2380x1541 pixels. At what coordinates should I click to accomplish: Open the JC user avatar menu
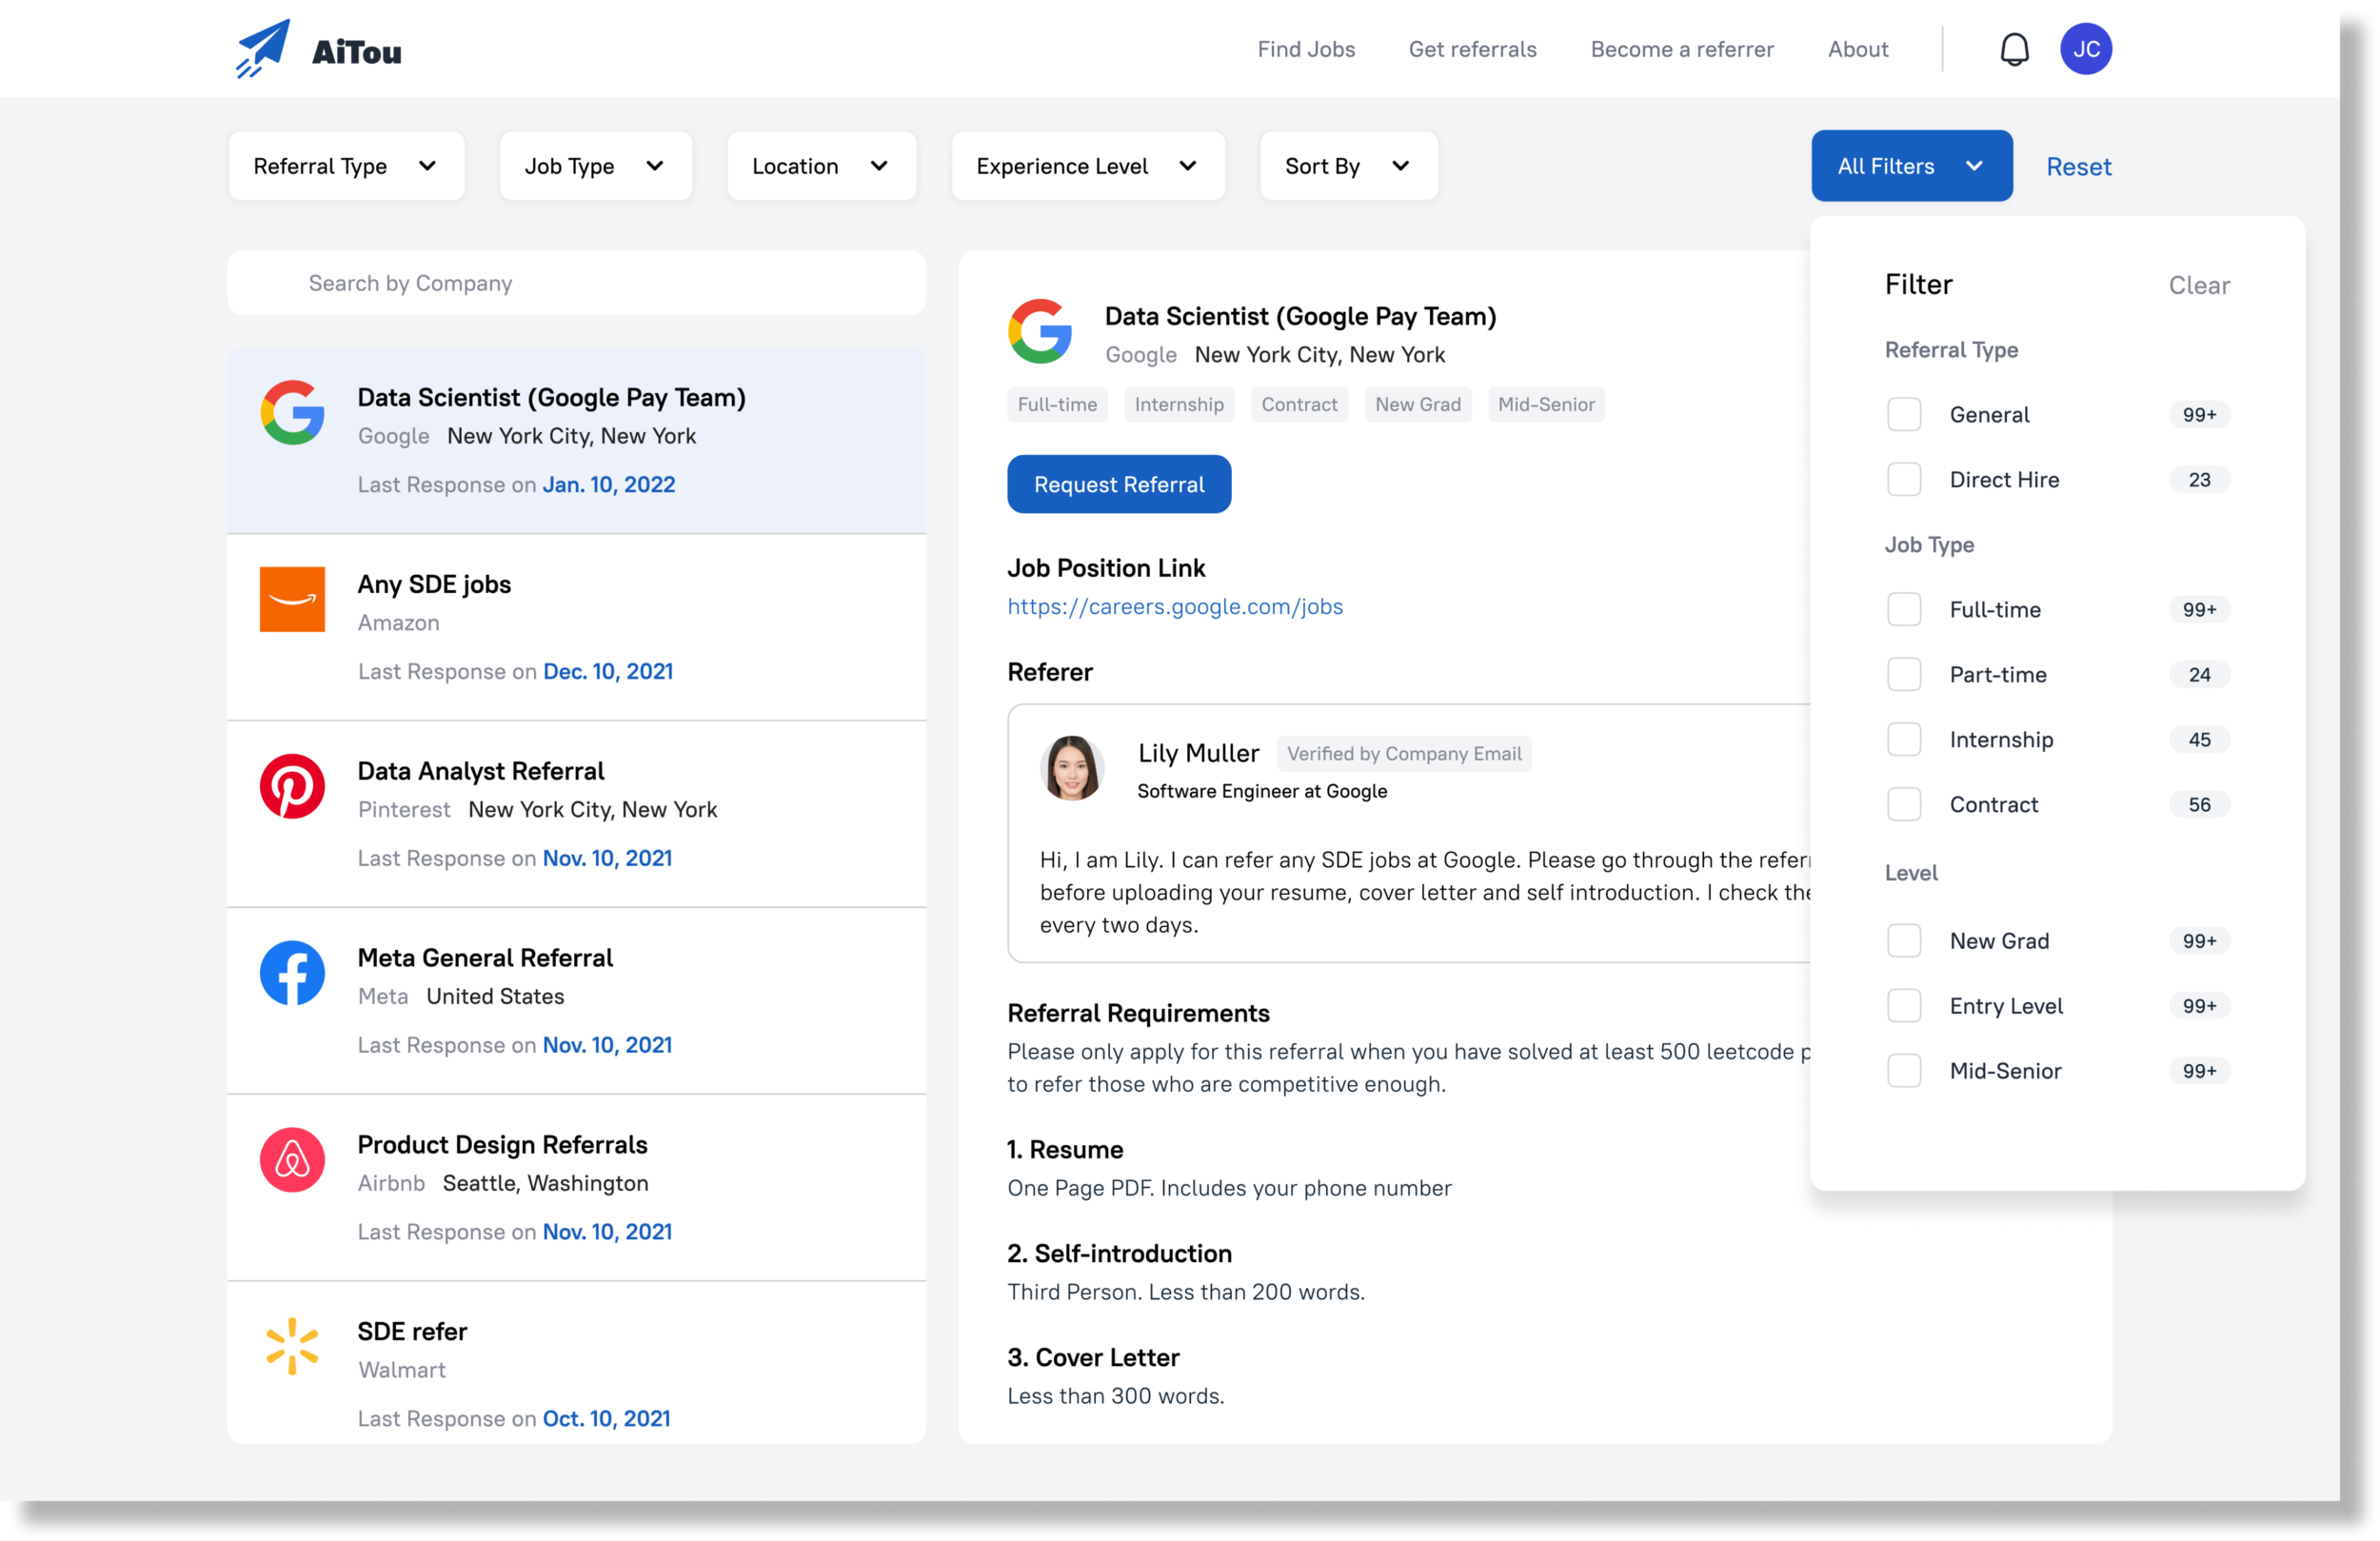point(2085,49)
